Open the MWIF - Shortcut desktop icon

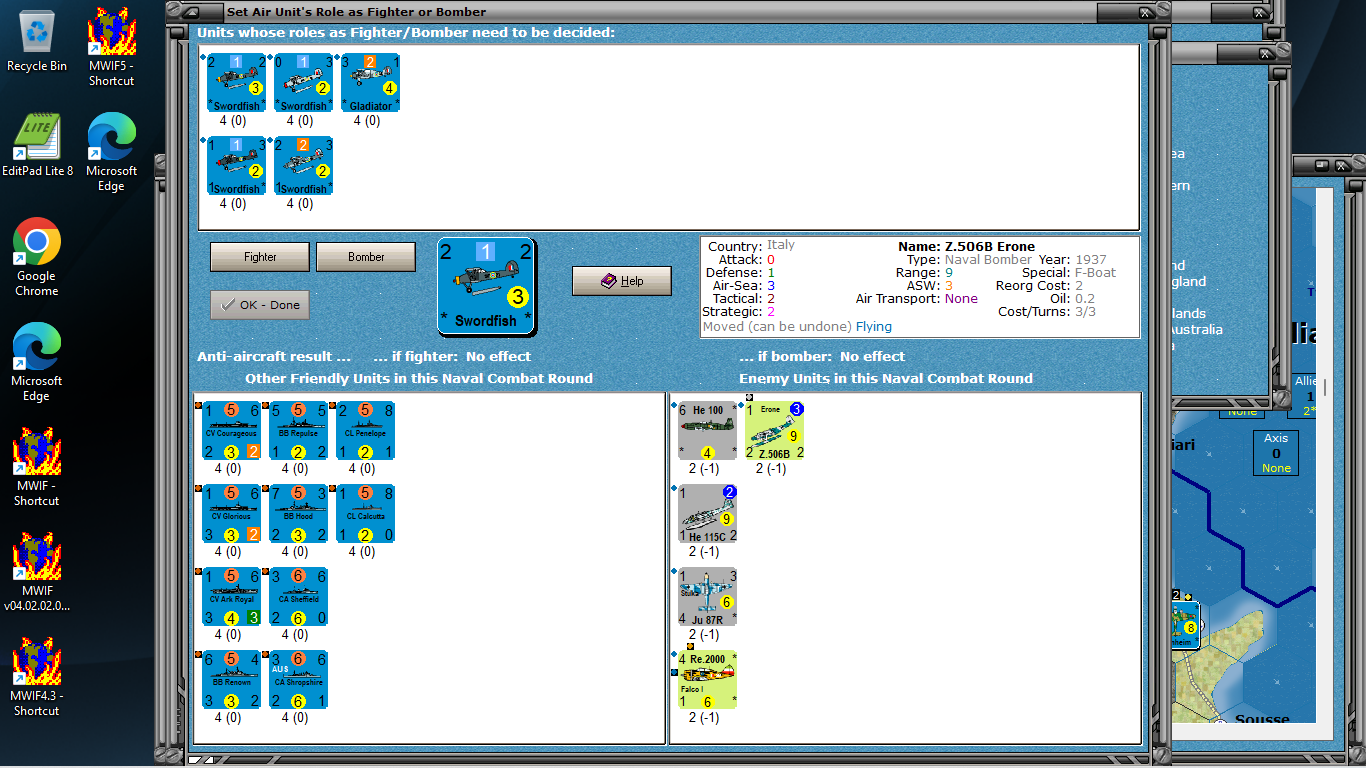pos(37,467)
